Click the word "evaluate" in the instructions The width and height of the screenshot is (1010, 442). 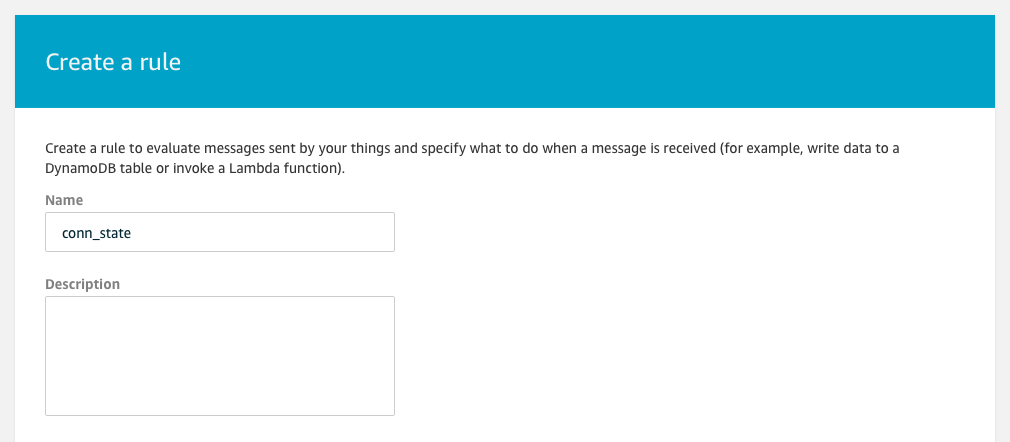click(x=148, y=148)
